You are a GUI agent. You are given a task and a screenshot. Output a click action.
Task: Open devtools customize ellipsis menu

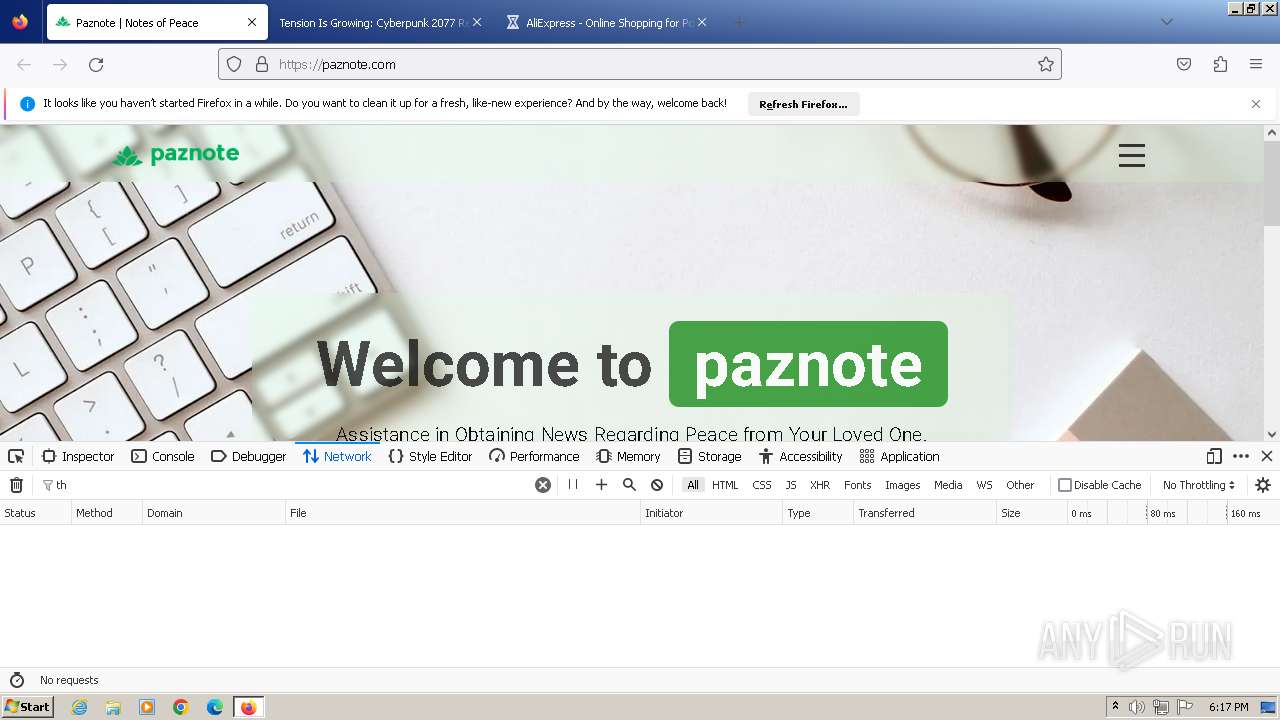(1241, 456)
